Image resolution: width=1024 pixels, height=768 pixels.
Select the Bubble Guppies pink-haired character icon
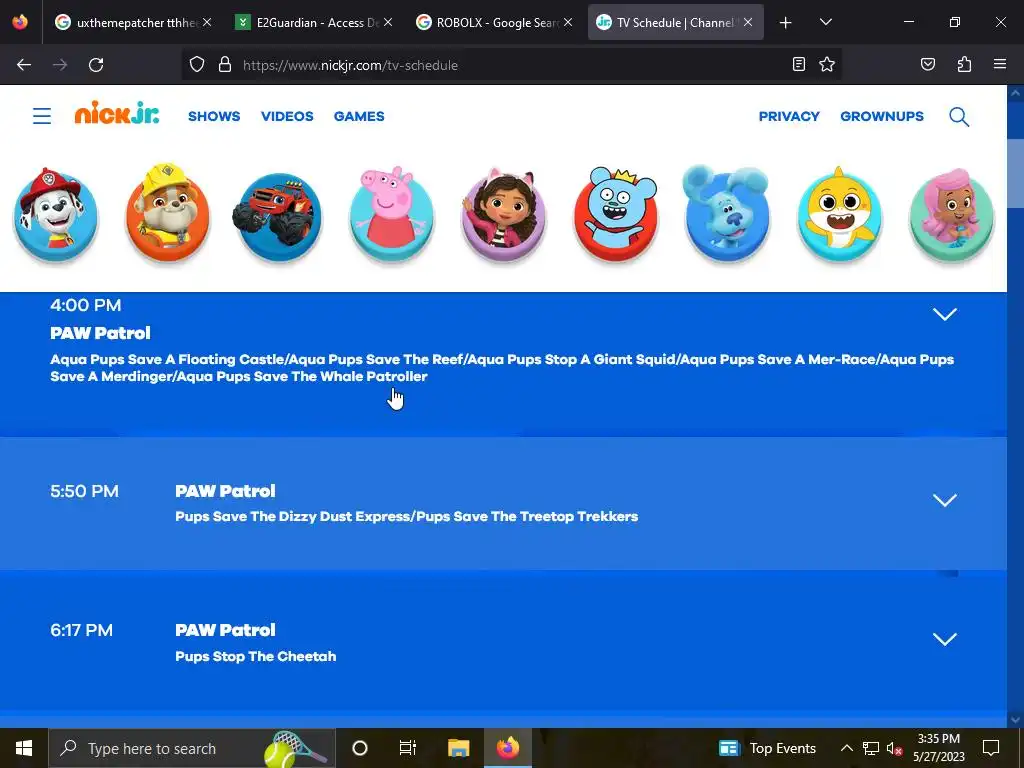tap(952, 215)
